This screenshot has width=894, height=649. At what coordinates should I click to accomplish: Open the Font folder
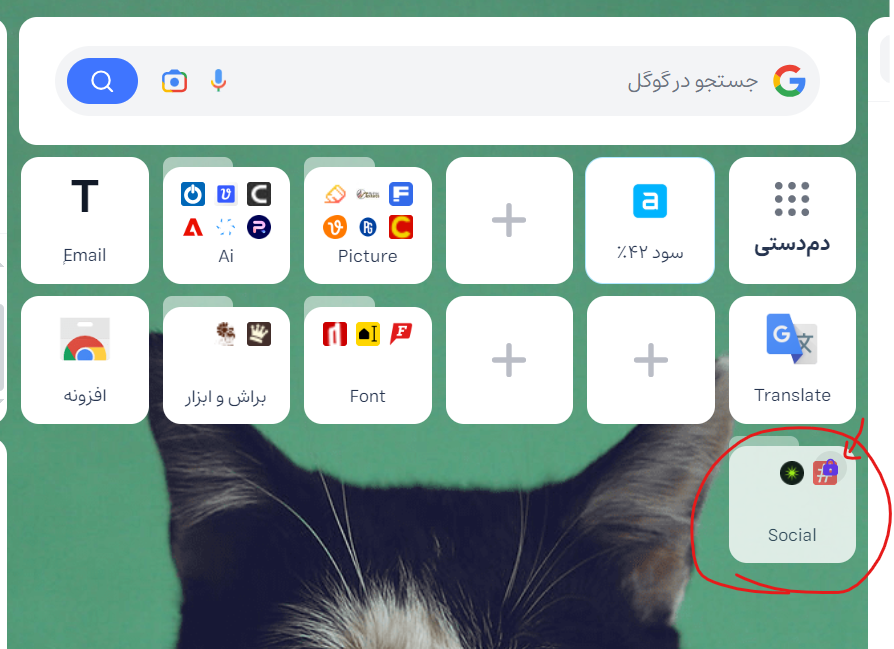[368, 365]
